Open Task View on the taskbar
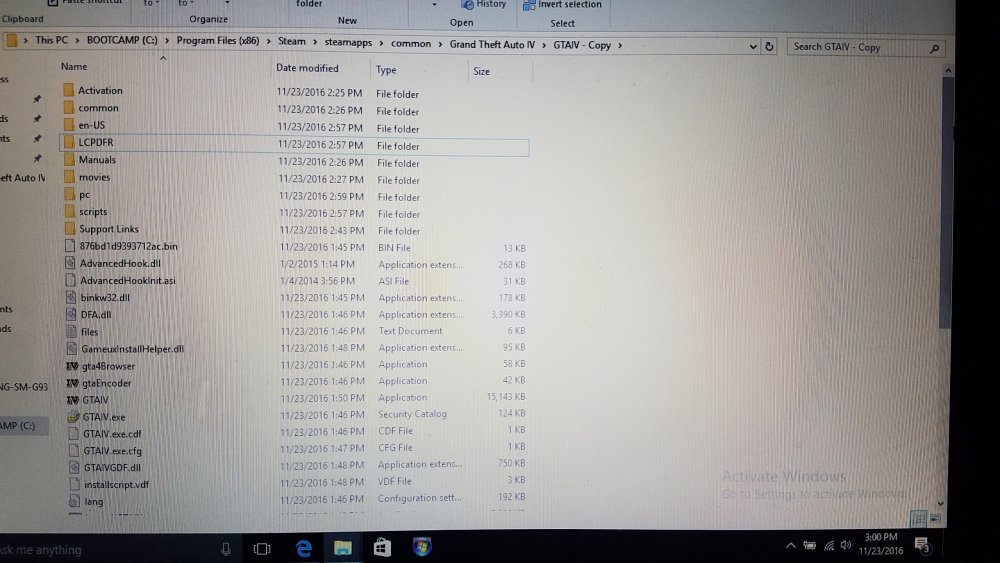Viewport: 1000px width, 563px height. pos(262,549)
